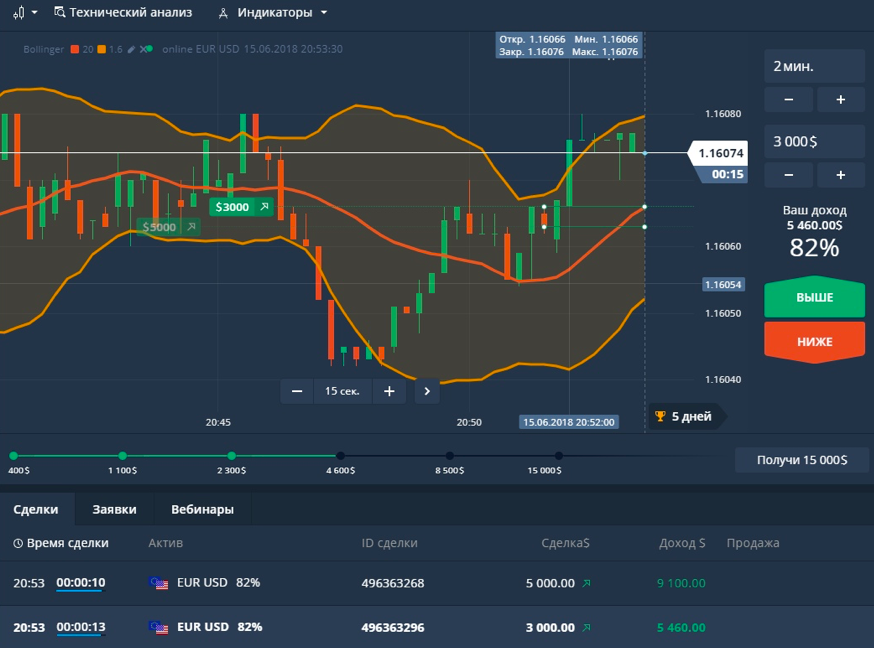Click the compass icon beside Индикаторы

click(223, 13)
